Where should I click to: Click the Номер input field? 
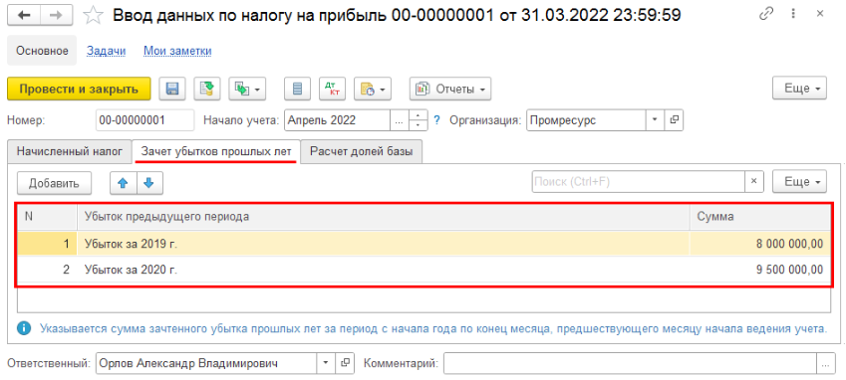(x=145, y=120)
